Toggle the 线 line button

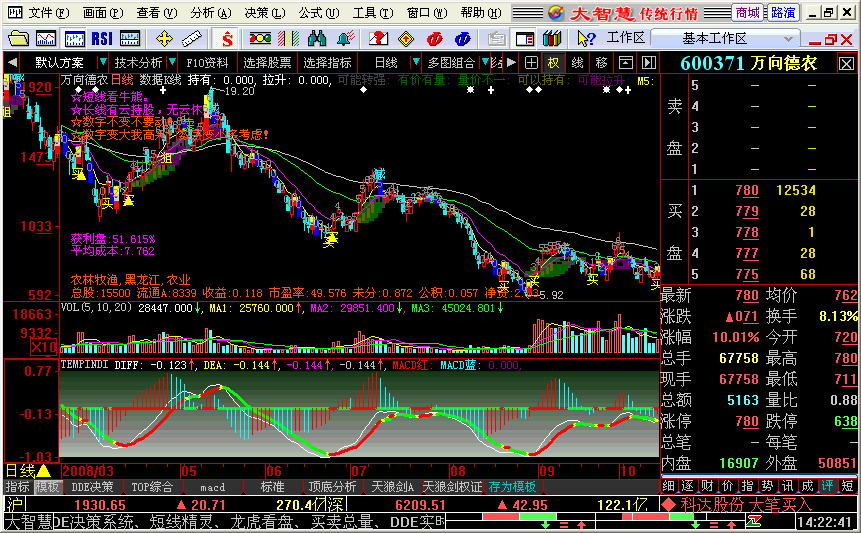coord(577,63)
